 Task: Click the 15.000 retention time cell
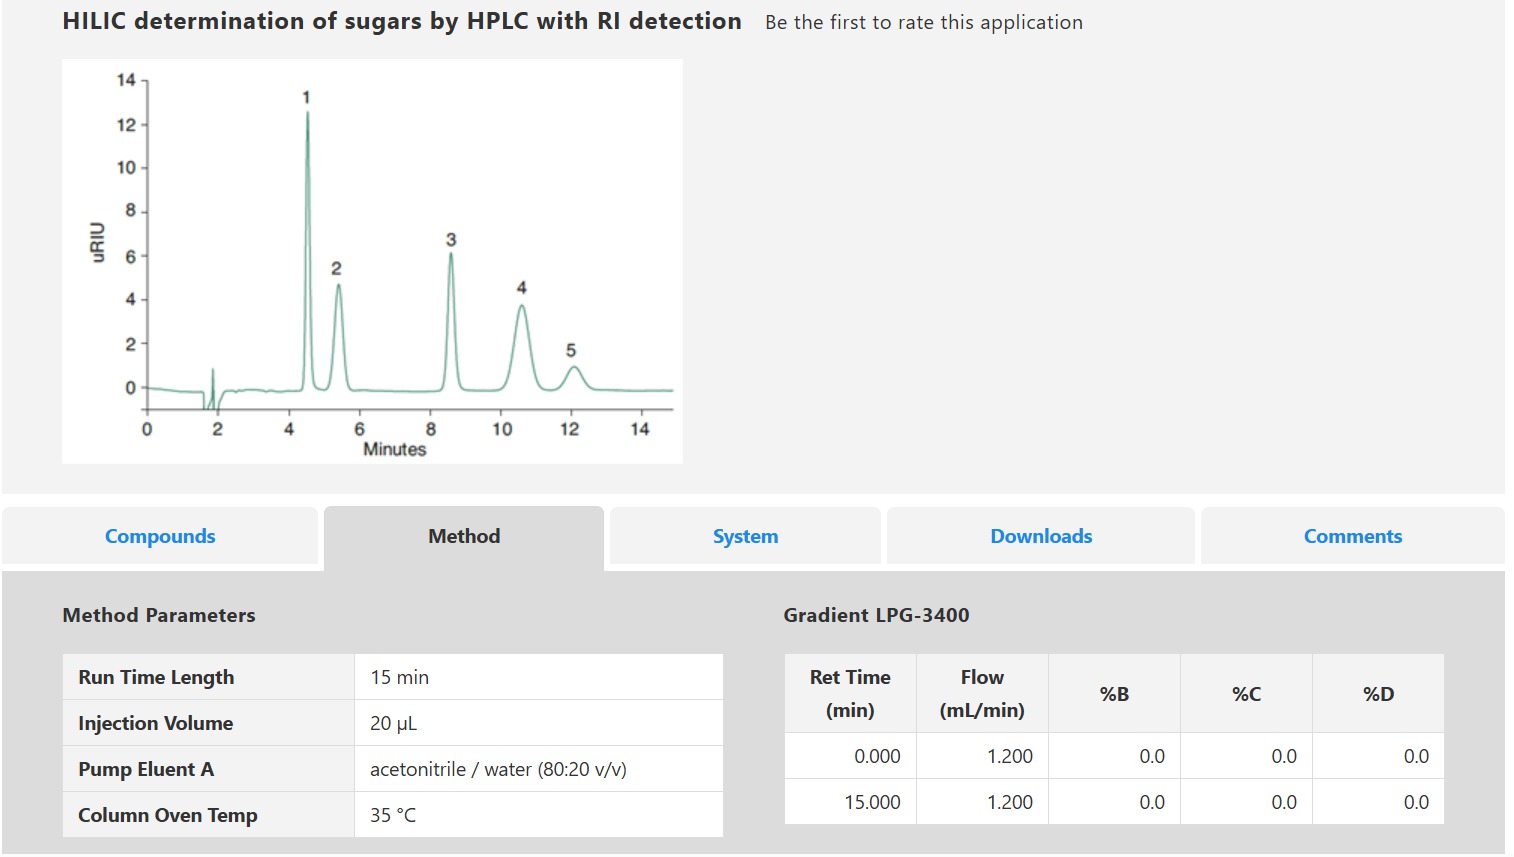click(x=872, y=802)
